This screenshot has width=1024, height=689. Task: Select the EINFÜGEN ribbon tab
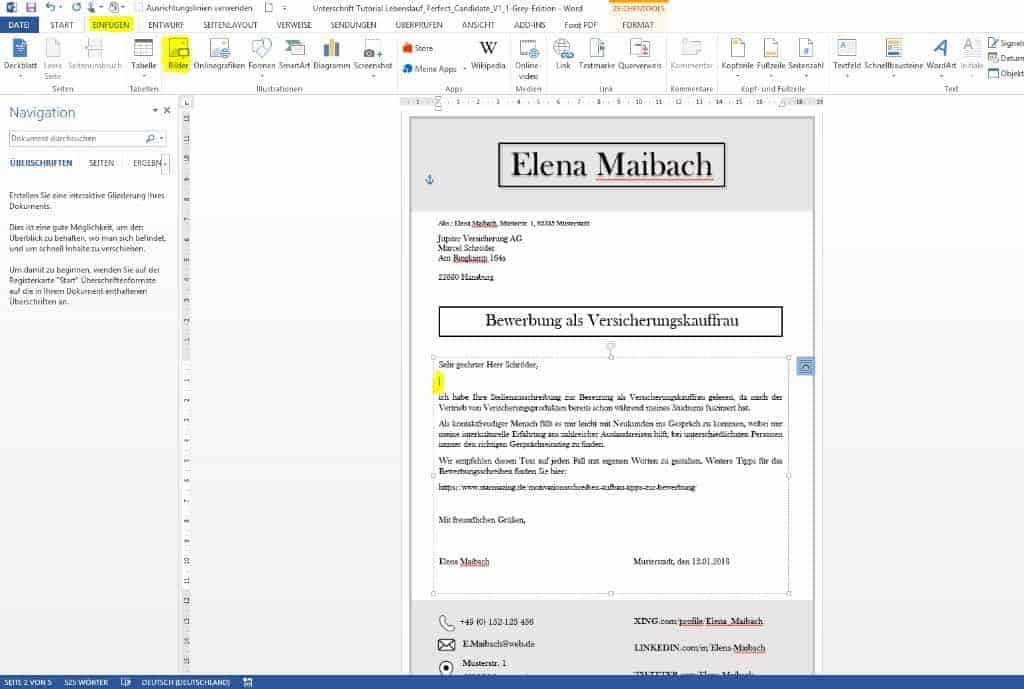point(110,25)
